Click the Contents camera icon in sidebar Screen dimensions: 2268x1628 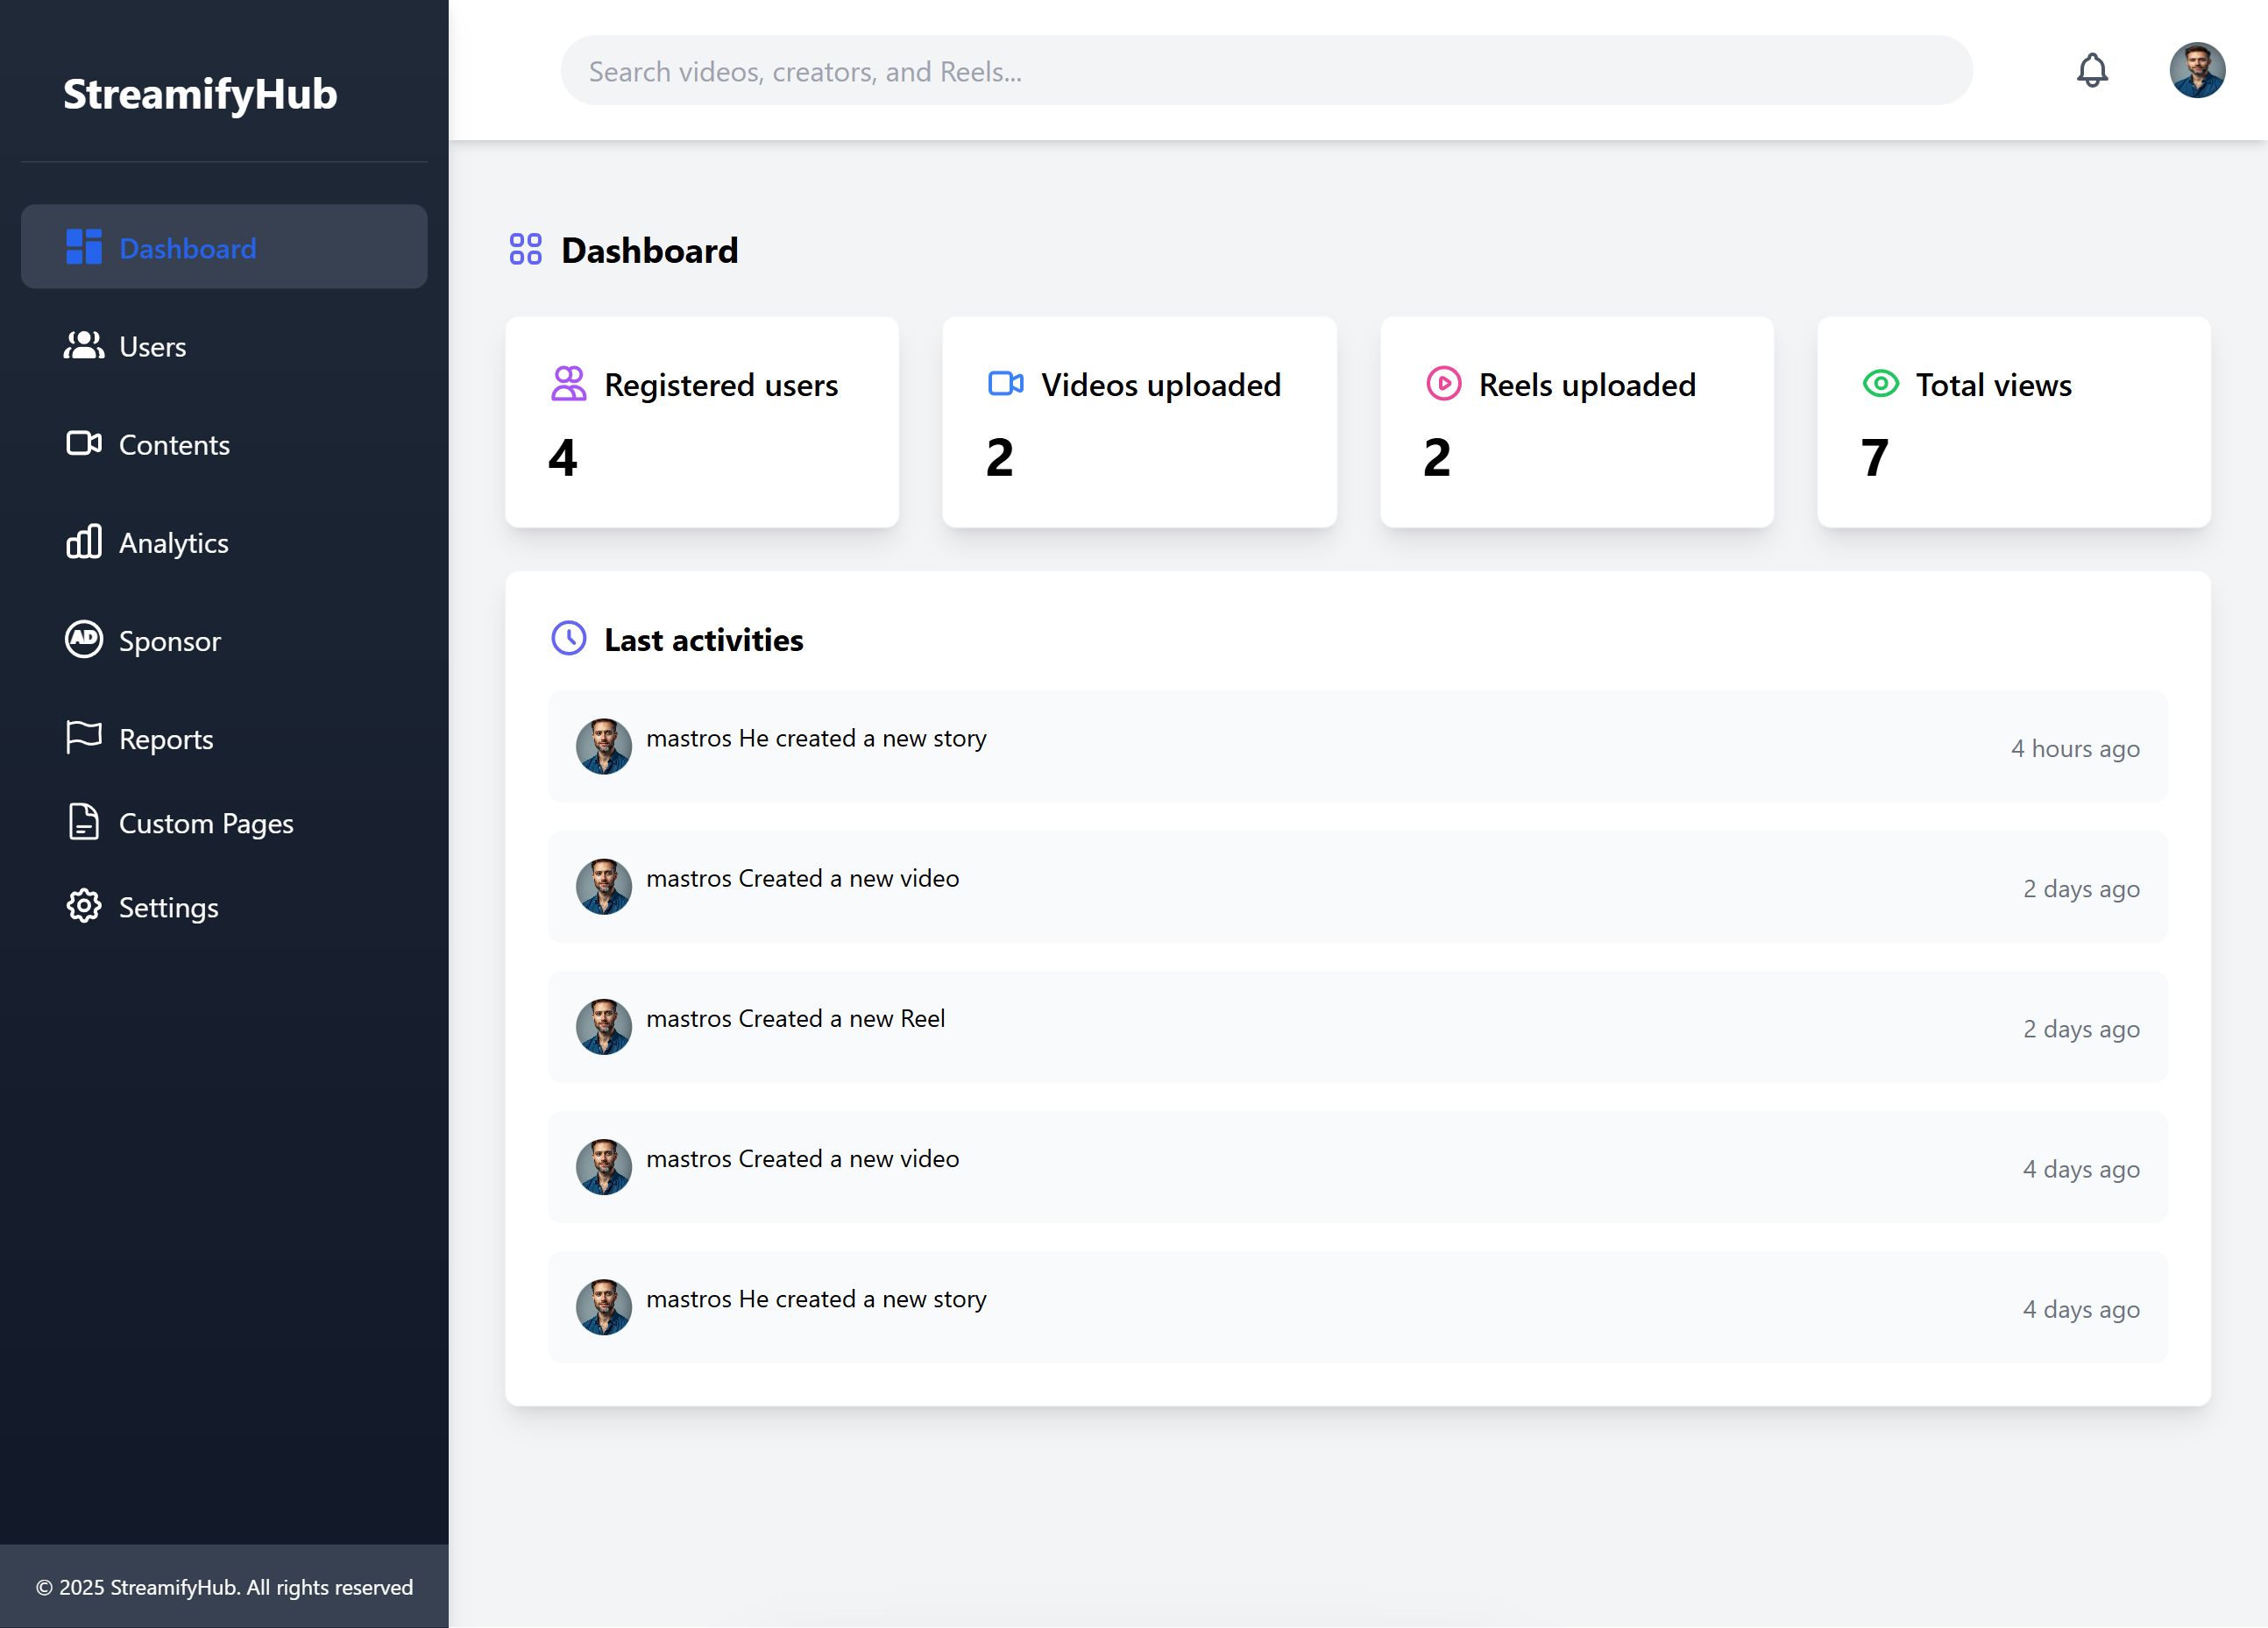coord(84,443)
